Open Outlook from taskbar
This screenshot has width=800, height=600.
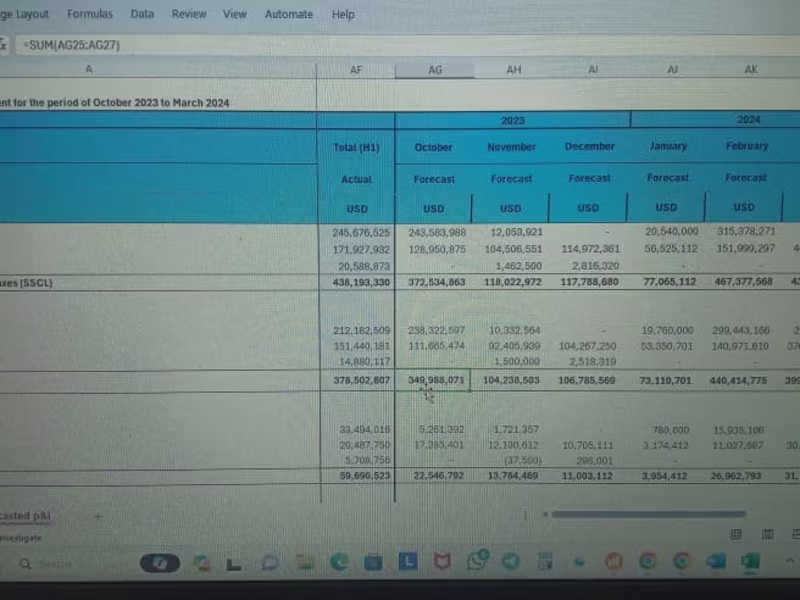716,561
